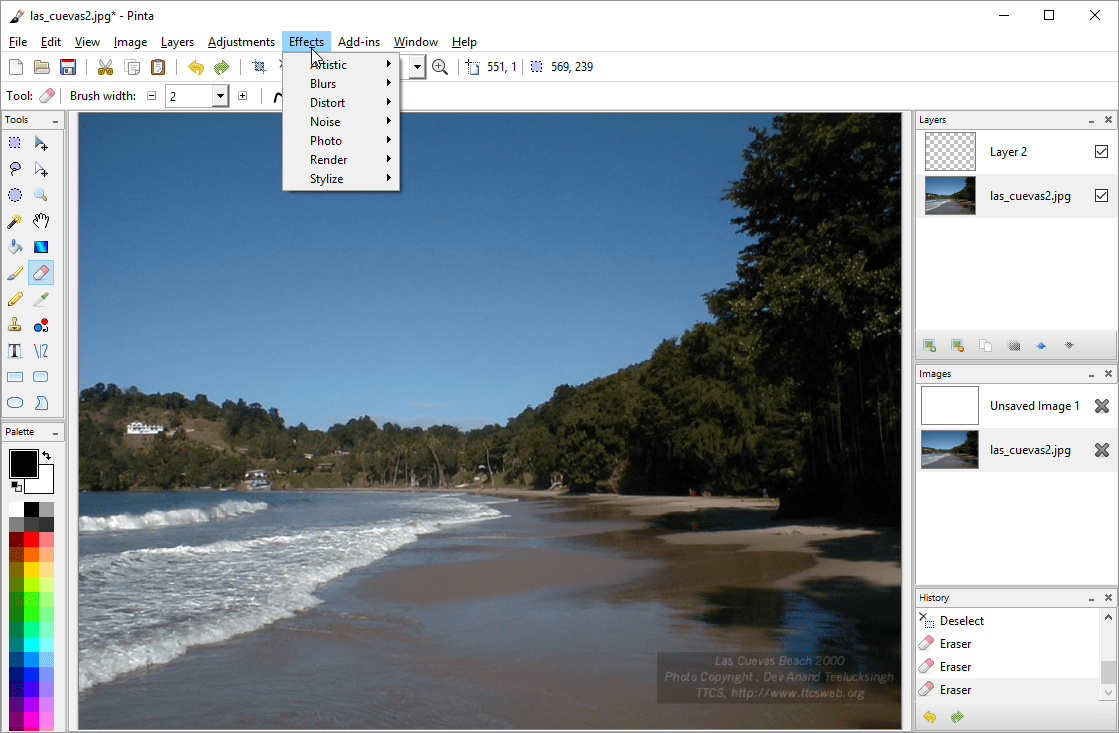Open the Layers menu in menu bar

(x=177, y=42)
